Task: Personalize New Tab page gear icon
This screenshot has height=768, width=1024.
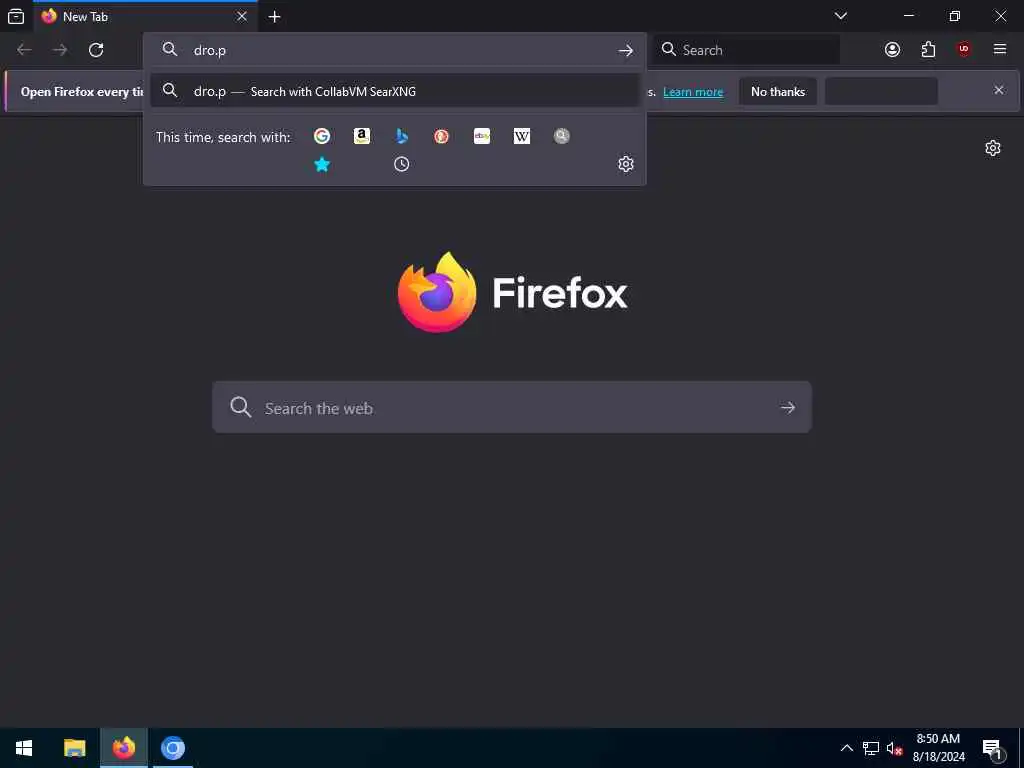Action: coord(993,148)
